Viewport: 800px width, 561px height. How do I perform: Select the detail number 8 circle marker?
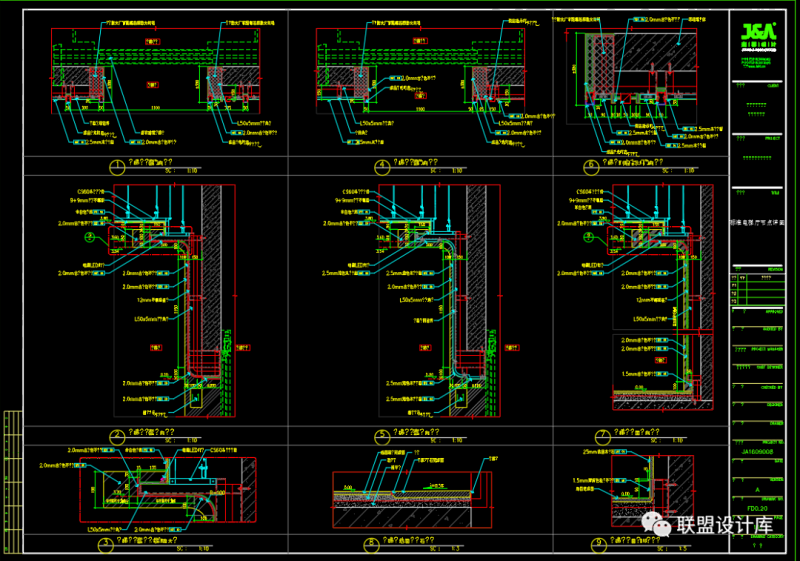point(370,543)
